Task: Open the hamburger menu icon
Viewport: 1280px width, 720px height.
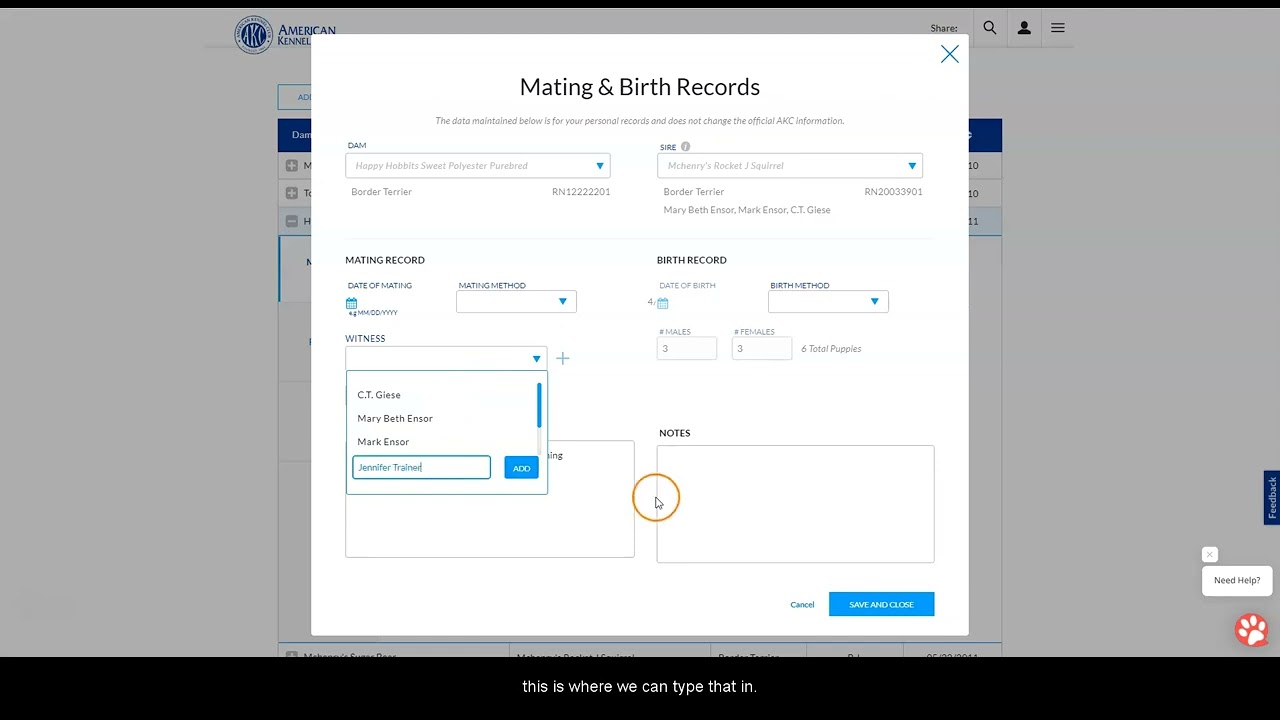Action: 1057,28
